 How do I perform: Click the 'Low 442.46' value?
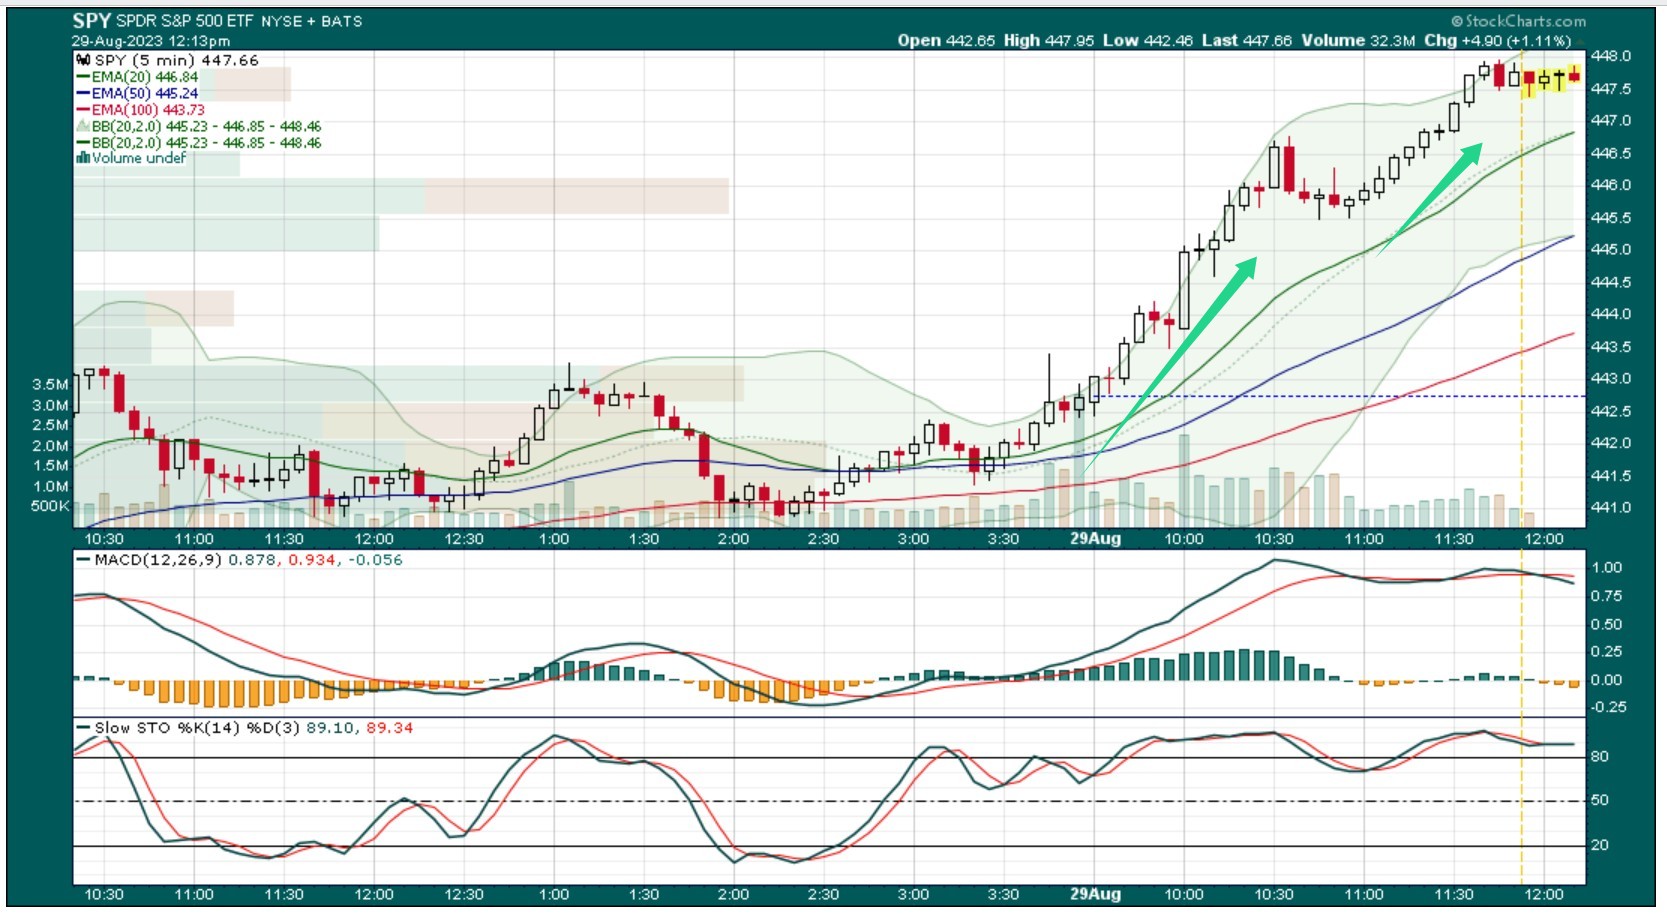coord(1148,41)
